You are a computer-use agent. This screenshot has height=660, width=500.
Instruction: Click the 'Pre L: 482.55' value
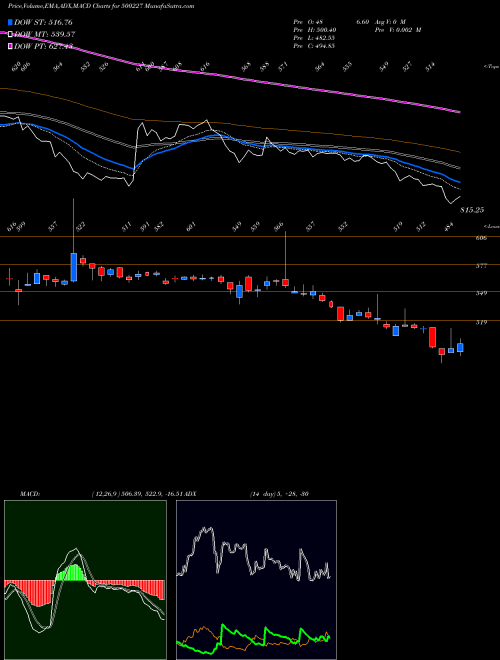click(x=314, y=38)
